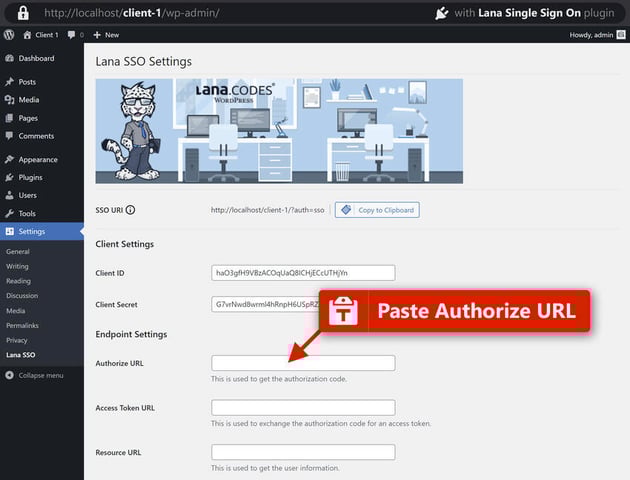
Task: Click the Plugins plug icon
Action: pyautogui.click(x=10, y=177)
